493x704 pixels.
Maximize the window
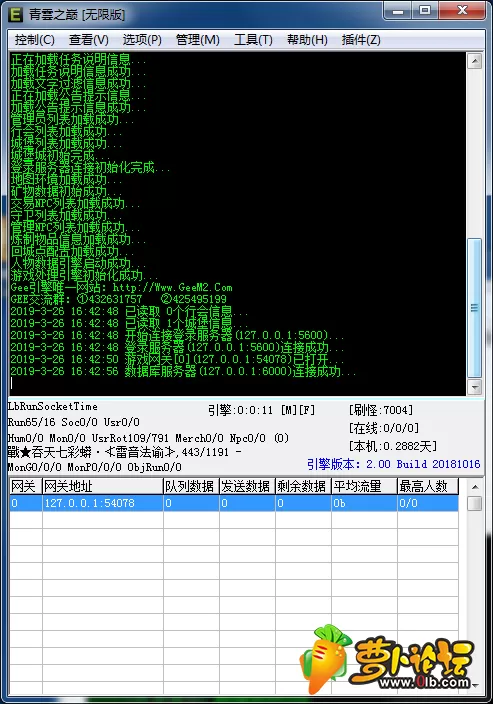pos(425,10)
